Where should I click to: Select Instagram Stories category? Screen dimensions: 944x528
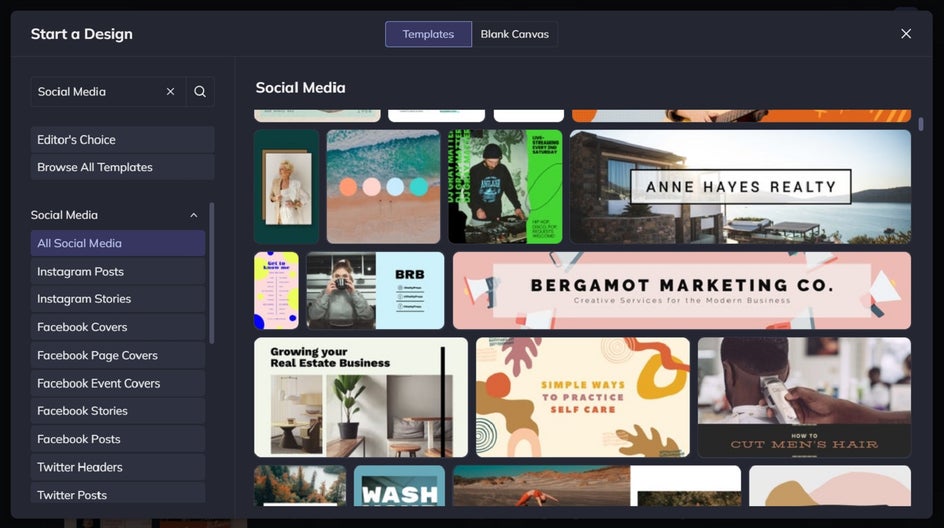click(x=118, y=299)
